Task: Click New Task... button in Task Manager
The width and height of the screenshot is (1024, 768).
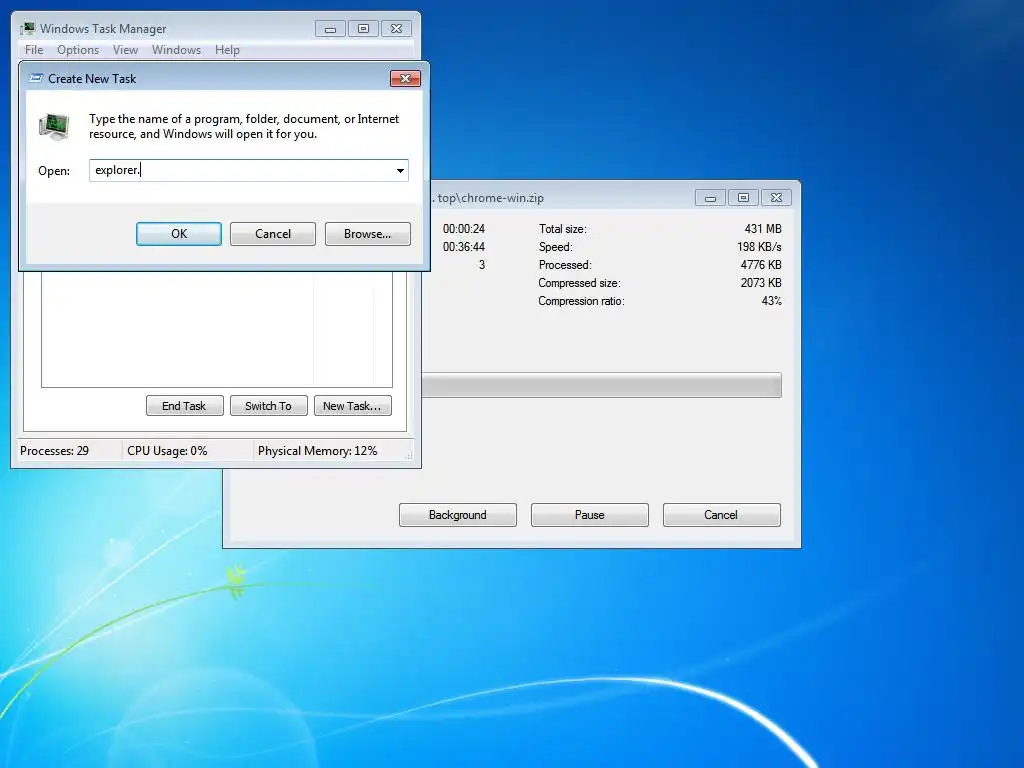Action: tap(352, 406)
